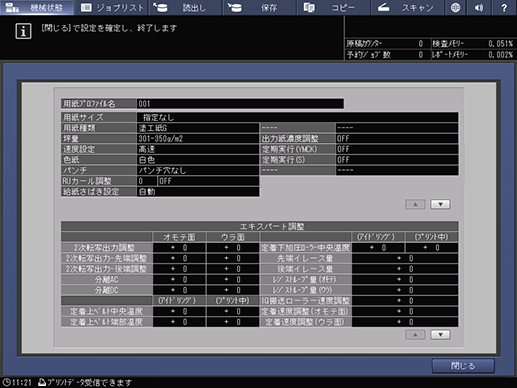Click the info icon beside the message
The image size is (517, 388).
(x=23, y=31)
